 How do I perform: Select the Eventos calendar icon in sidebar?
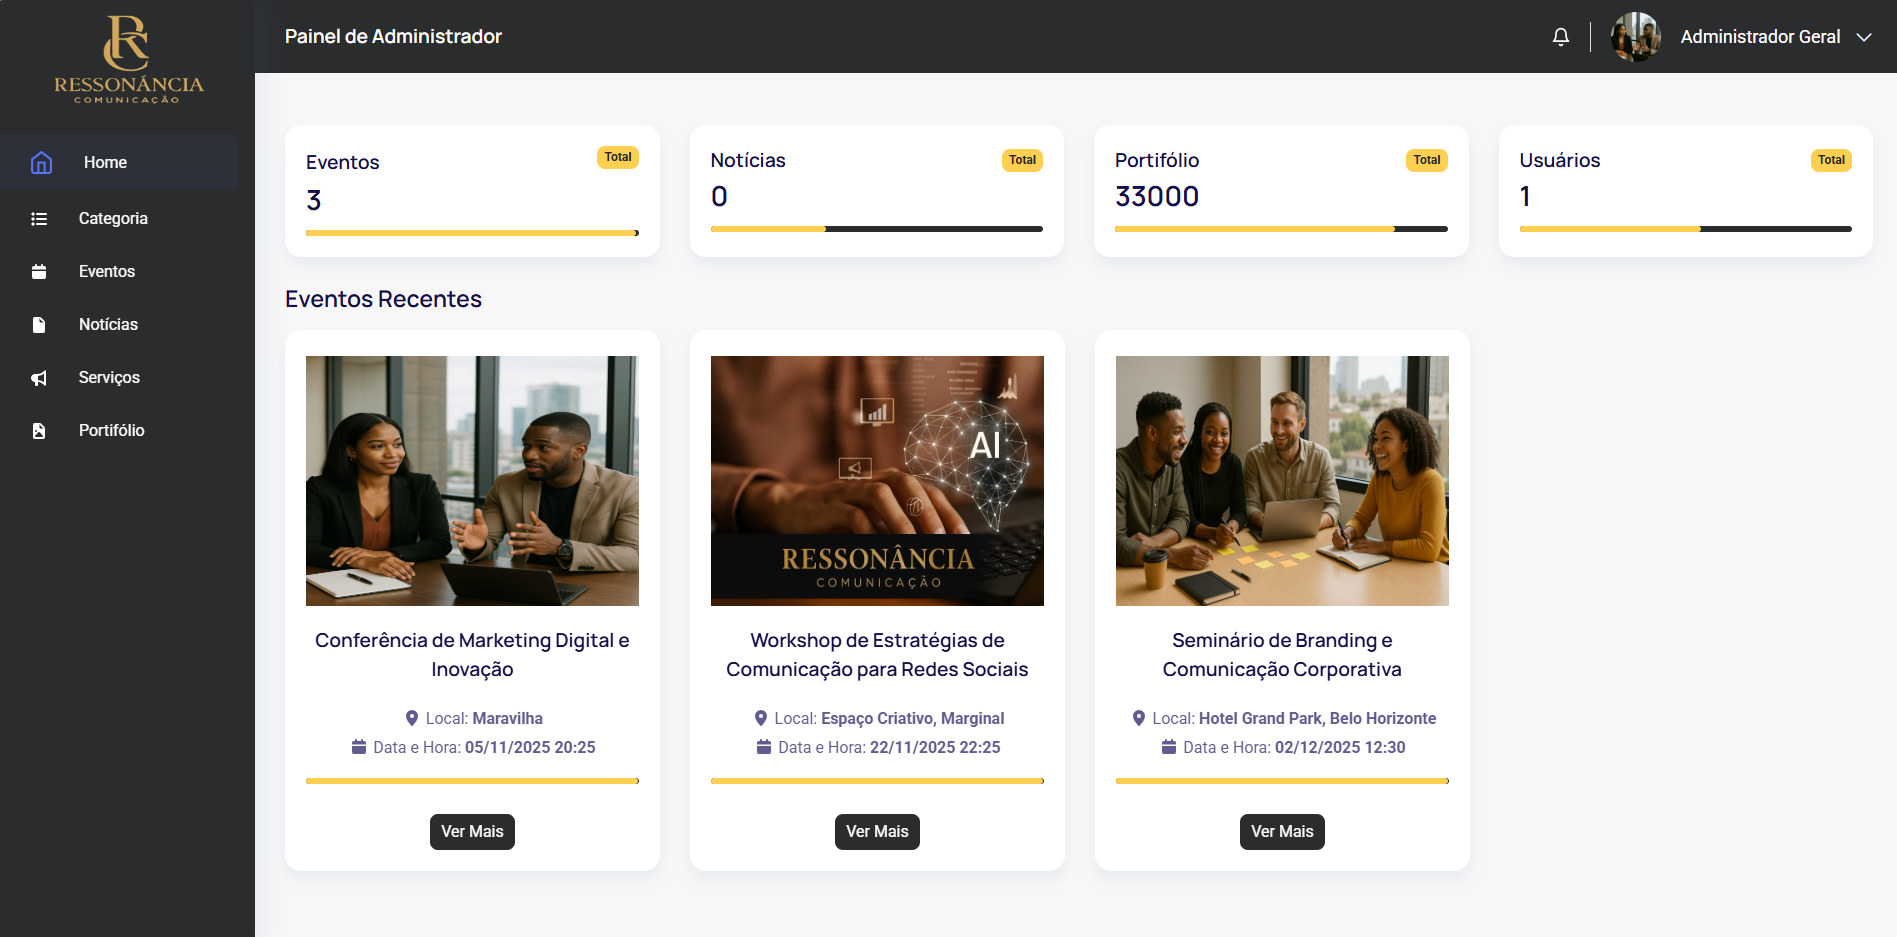click(39, 271)
